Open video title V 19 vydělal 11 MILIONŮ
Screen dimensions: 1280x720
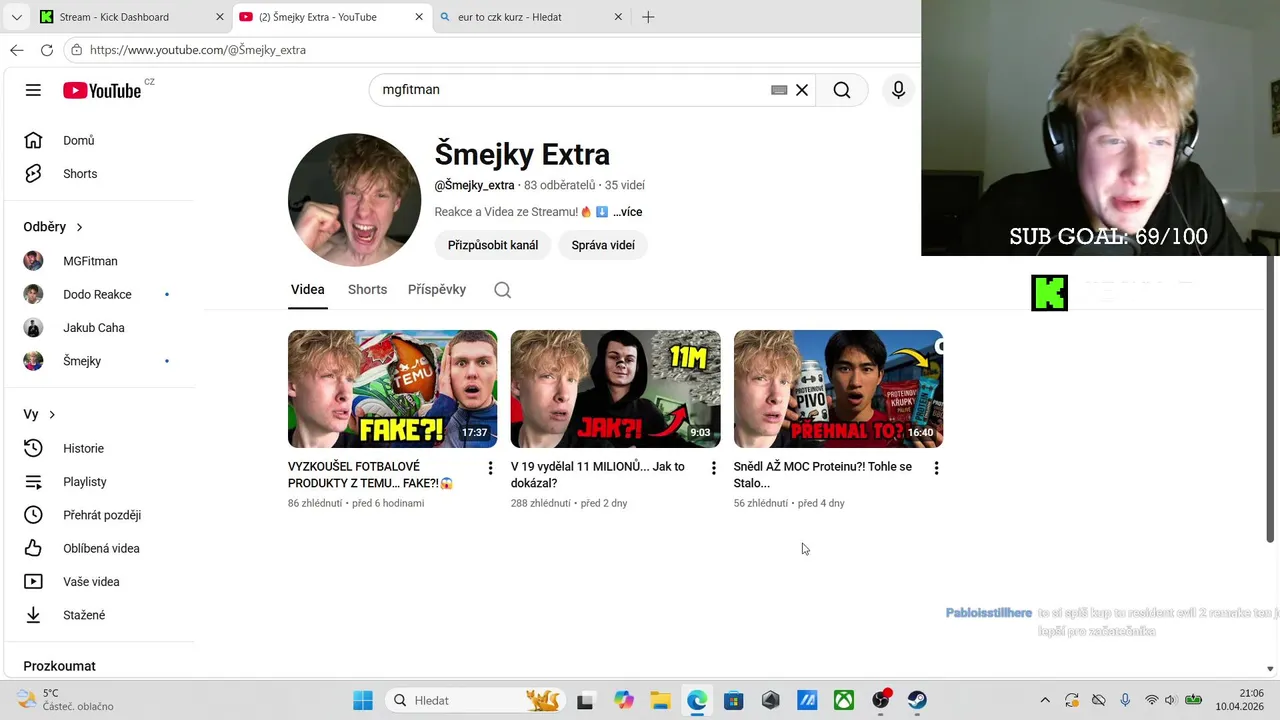(x=598, y=475)
